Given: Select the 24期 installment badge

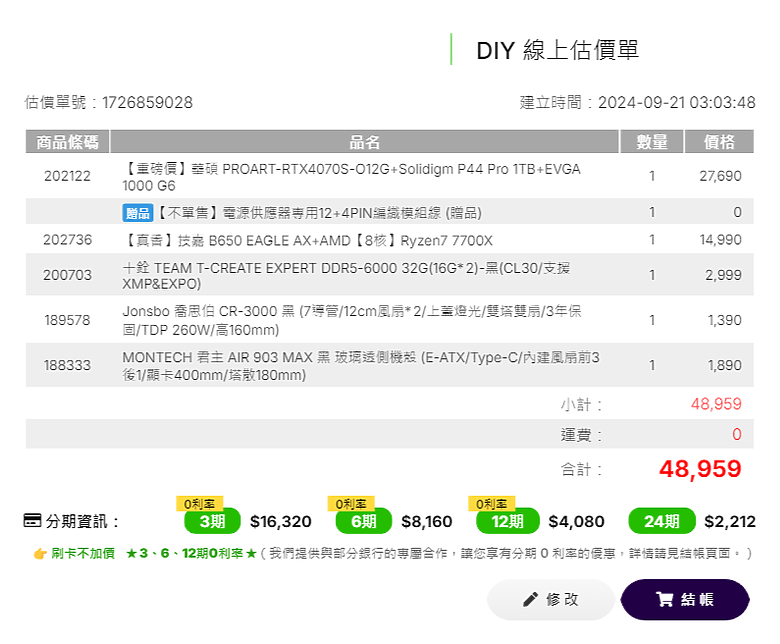Looking at the screenshot, I should point(662,521).
